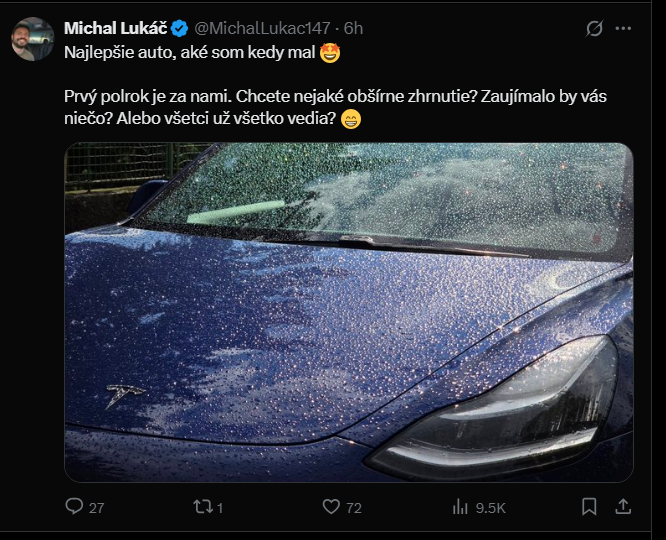Screen dimensions: 666x540
Task: Click the tweet text starting 'Prvý polrok'
Action: (x=336, y=108)
